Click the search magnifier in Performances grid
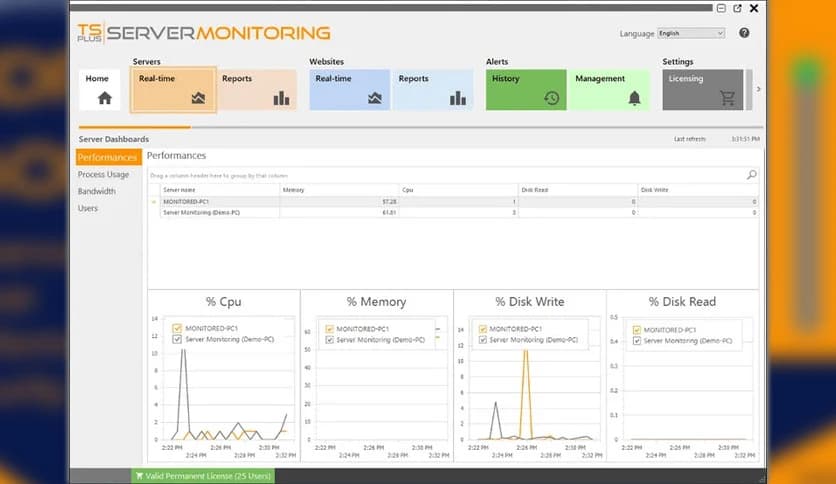This screenshot has height=484, width=836. pyautogui.click(x=752, y=175)
